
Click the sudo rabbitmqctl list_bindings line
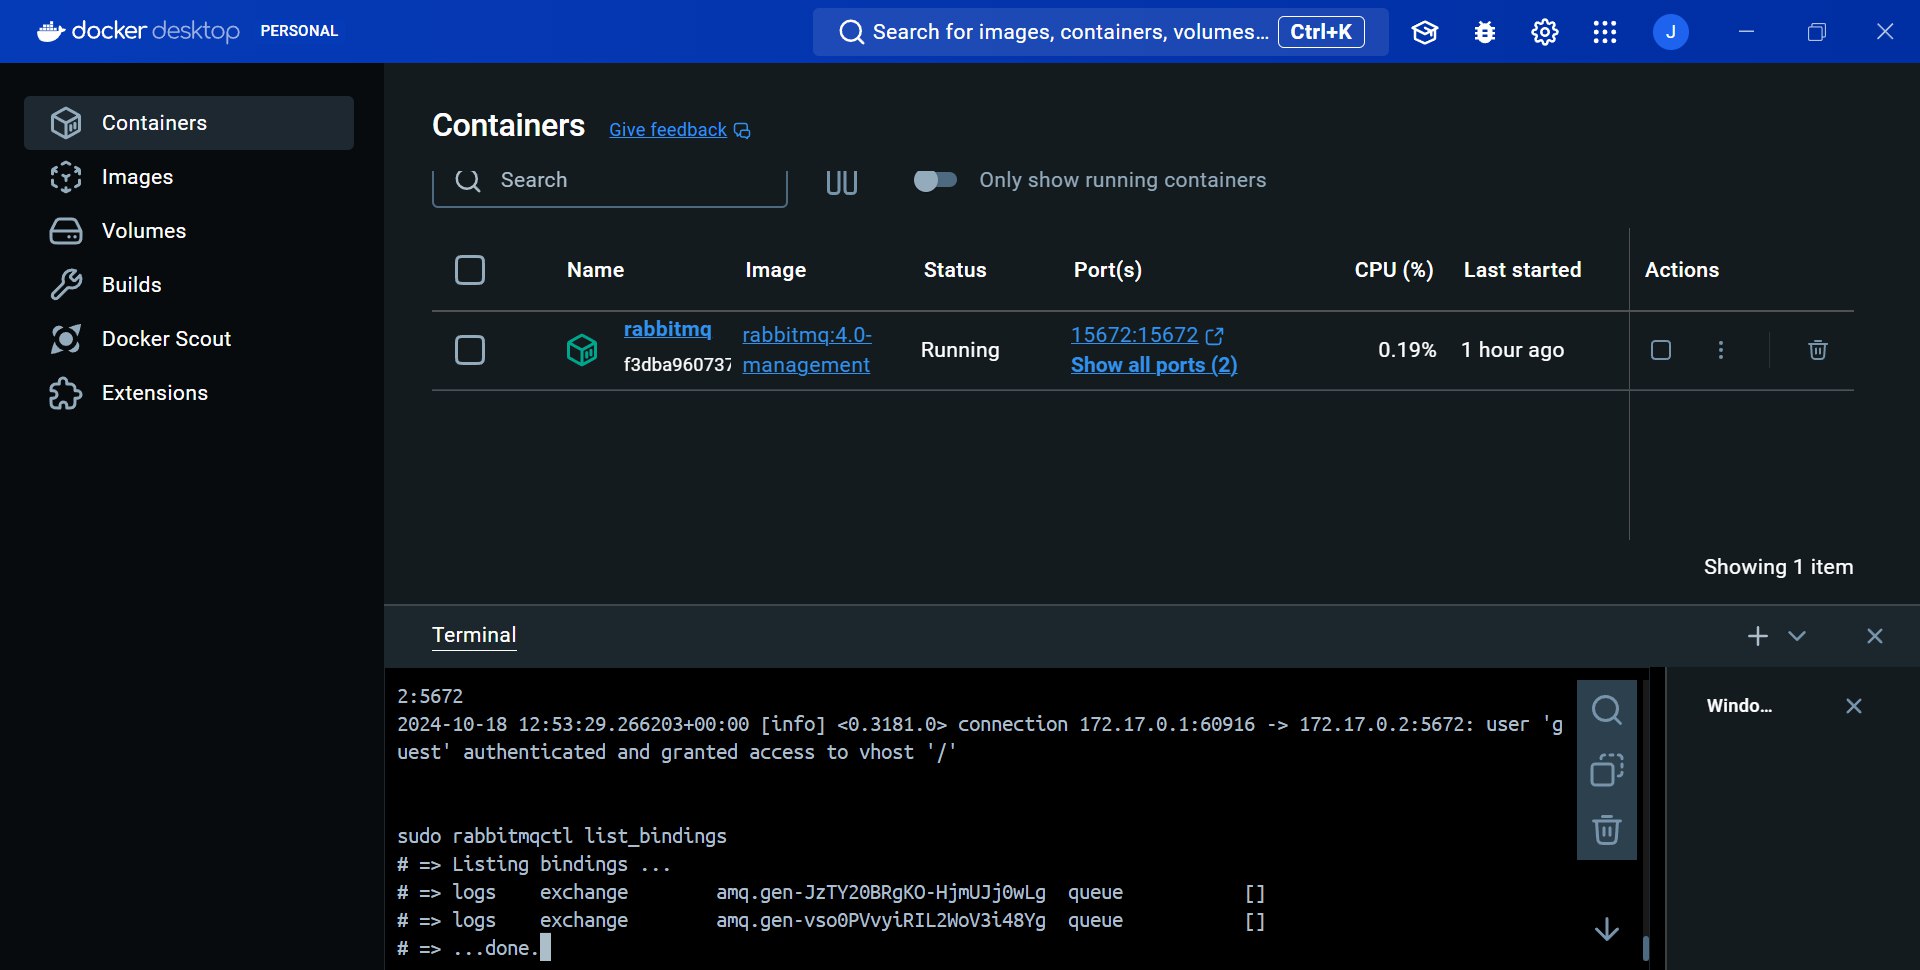[x=562, y=836]
